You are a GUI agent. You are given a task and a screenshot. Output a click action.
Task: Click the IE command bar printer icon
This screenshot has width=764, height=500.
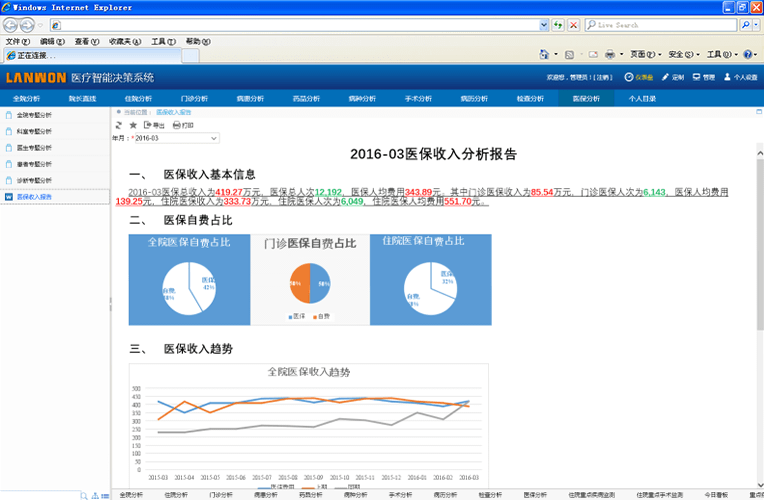[x=610, y=54]
